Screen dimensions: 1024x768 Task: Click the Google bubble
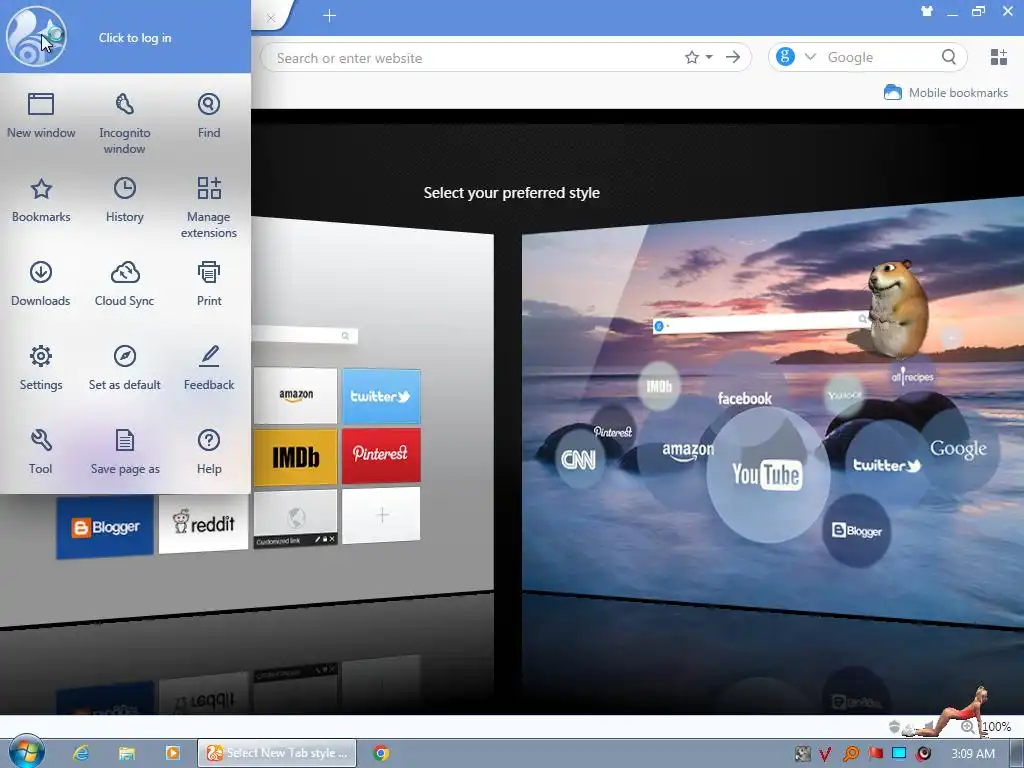click(958, 449)
